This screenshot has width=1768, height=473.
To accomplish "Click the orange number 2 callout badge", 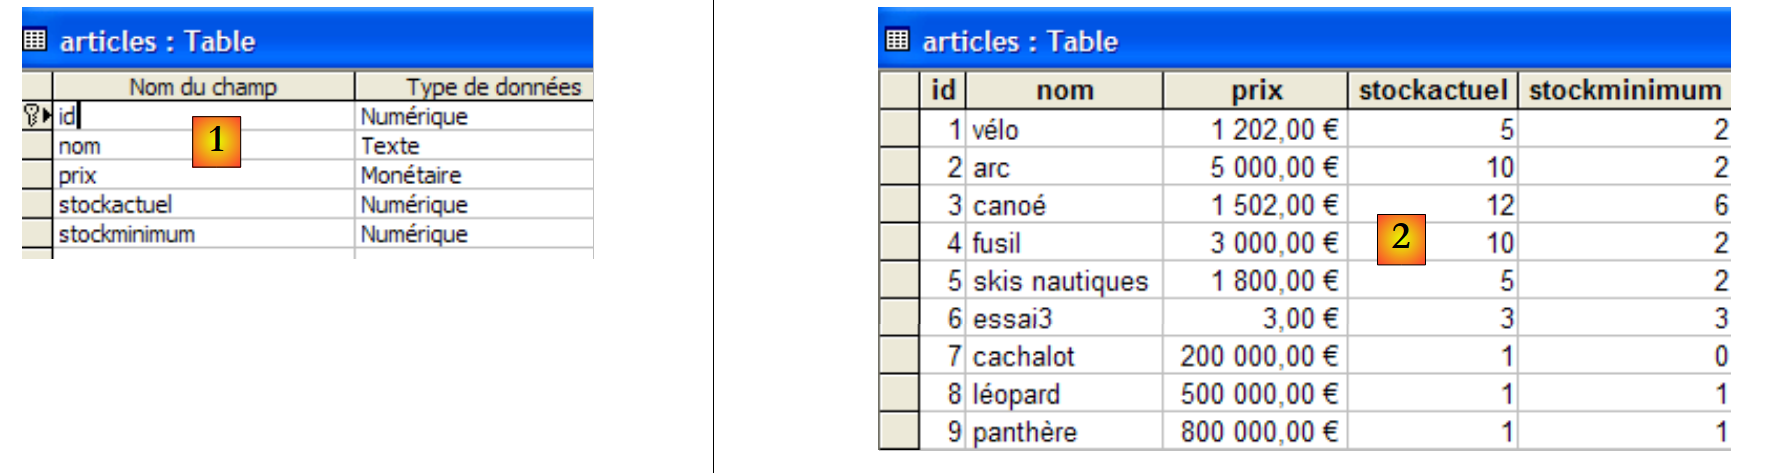I will point(1400,238).
